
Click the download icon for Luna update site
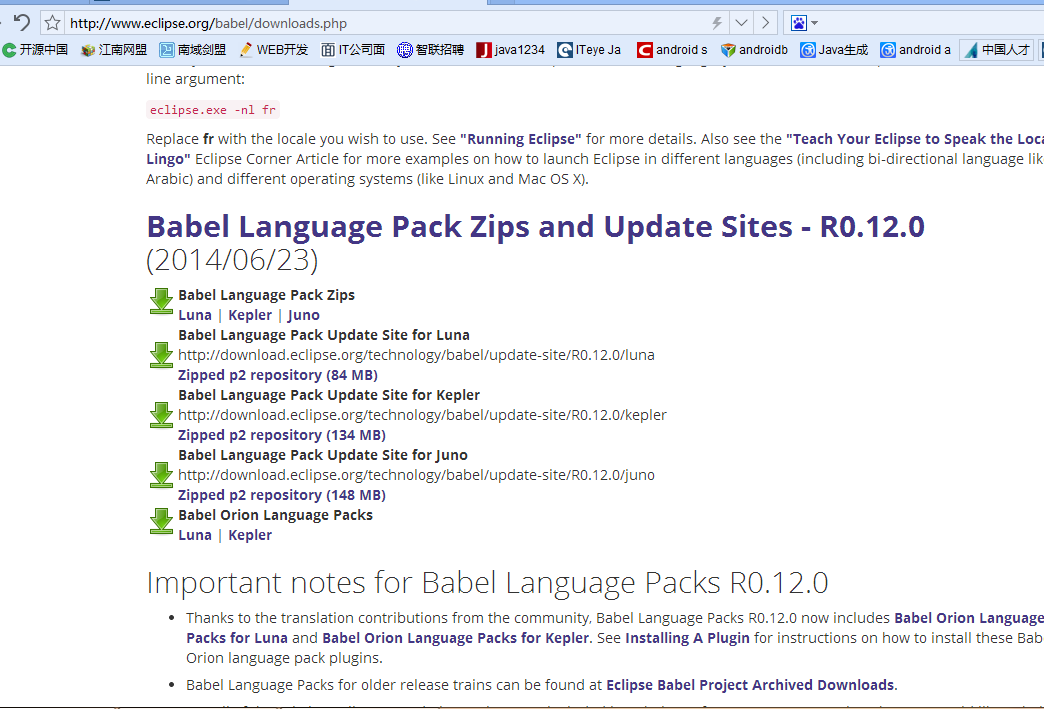(x=161, y=355)
